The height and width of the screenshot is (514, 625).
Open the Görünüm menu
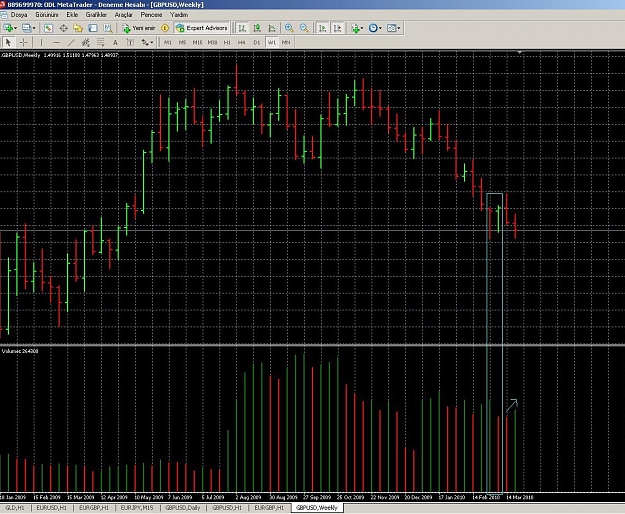[x=47, y=15]
